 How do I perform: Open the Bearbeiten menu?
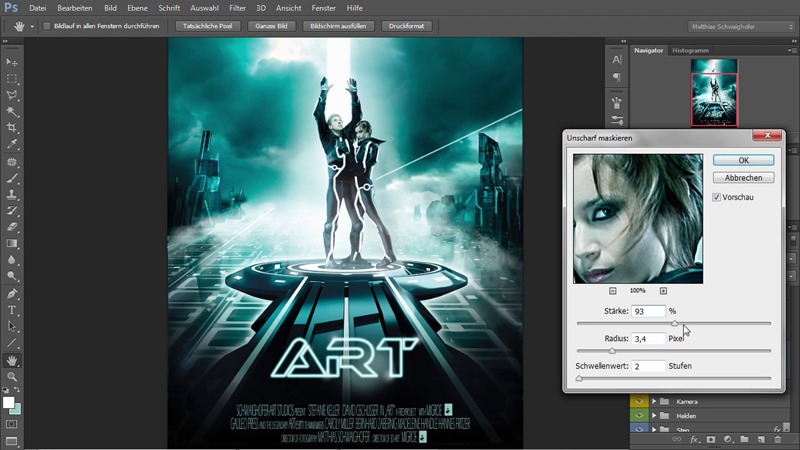[74, 8]
